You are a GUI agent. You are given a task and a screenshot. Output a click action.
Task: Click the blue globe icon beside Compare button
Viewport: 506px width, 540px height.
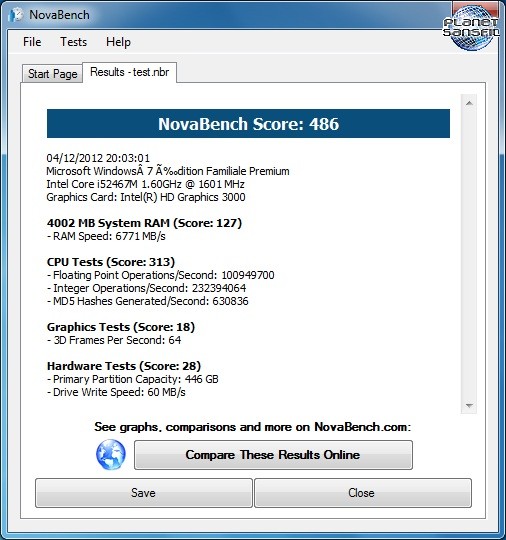point(111,455)
